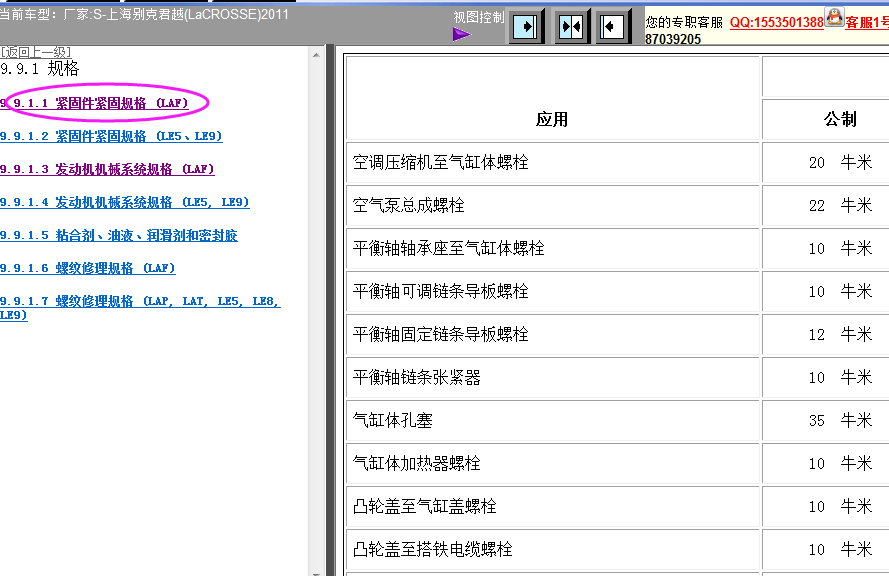This screenshot has width=889, height=576.
Task: Click the 20 牛米 torque value
Action: pos(840,163)
